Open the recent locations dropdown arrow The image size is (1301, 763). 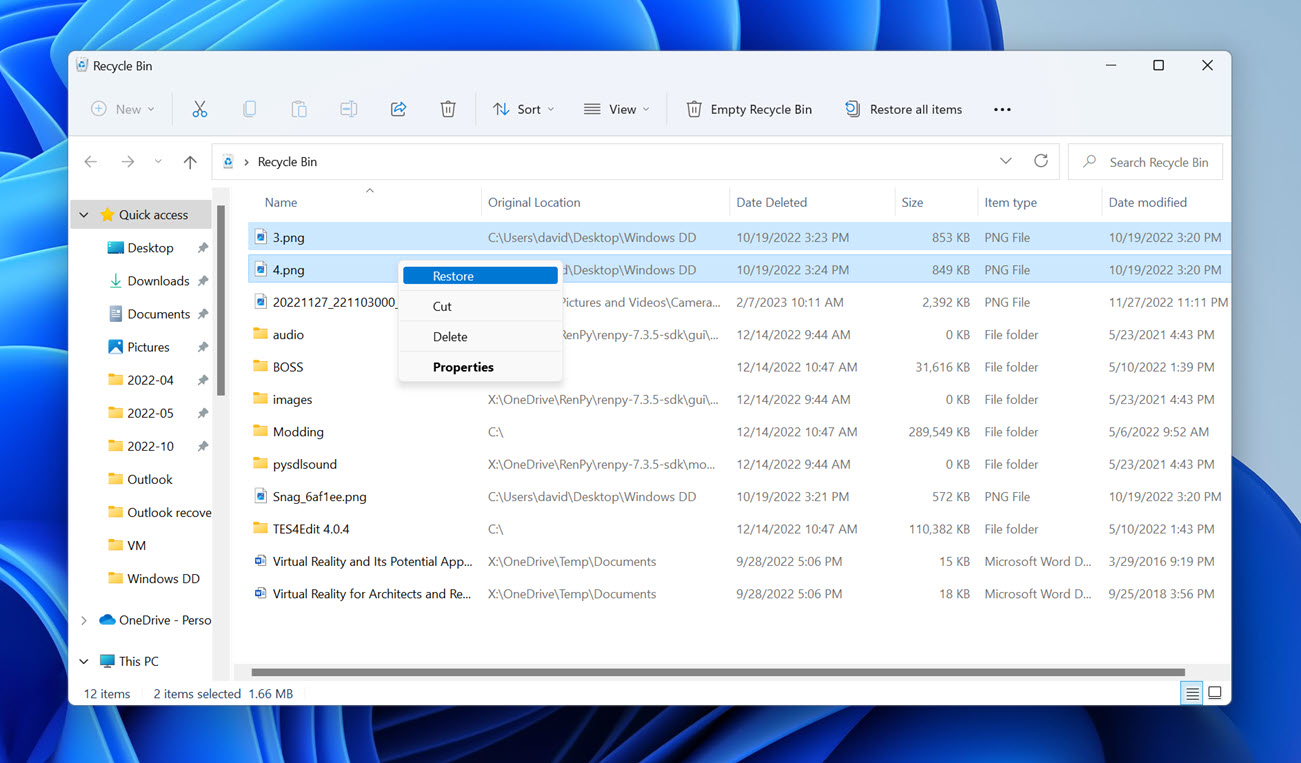point(158,161)
